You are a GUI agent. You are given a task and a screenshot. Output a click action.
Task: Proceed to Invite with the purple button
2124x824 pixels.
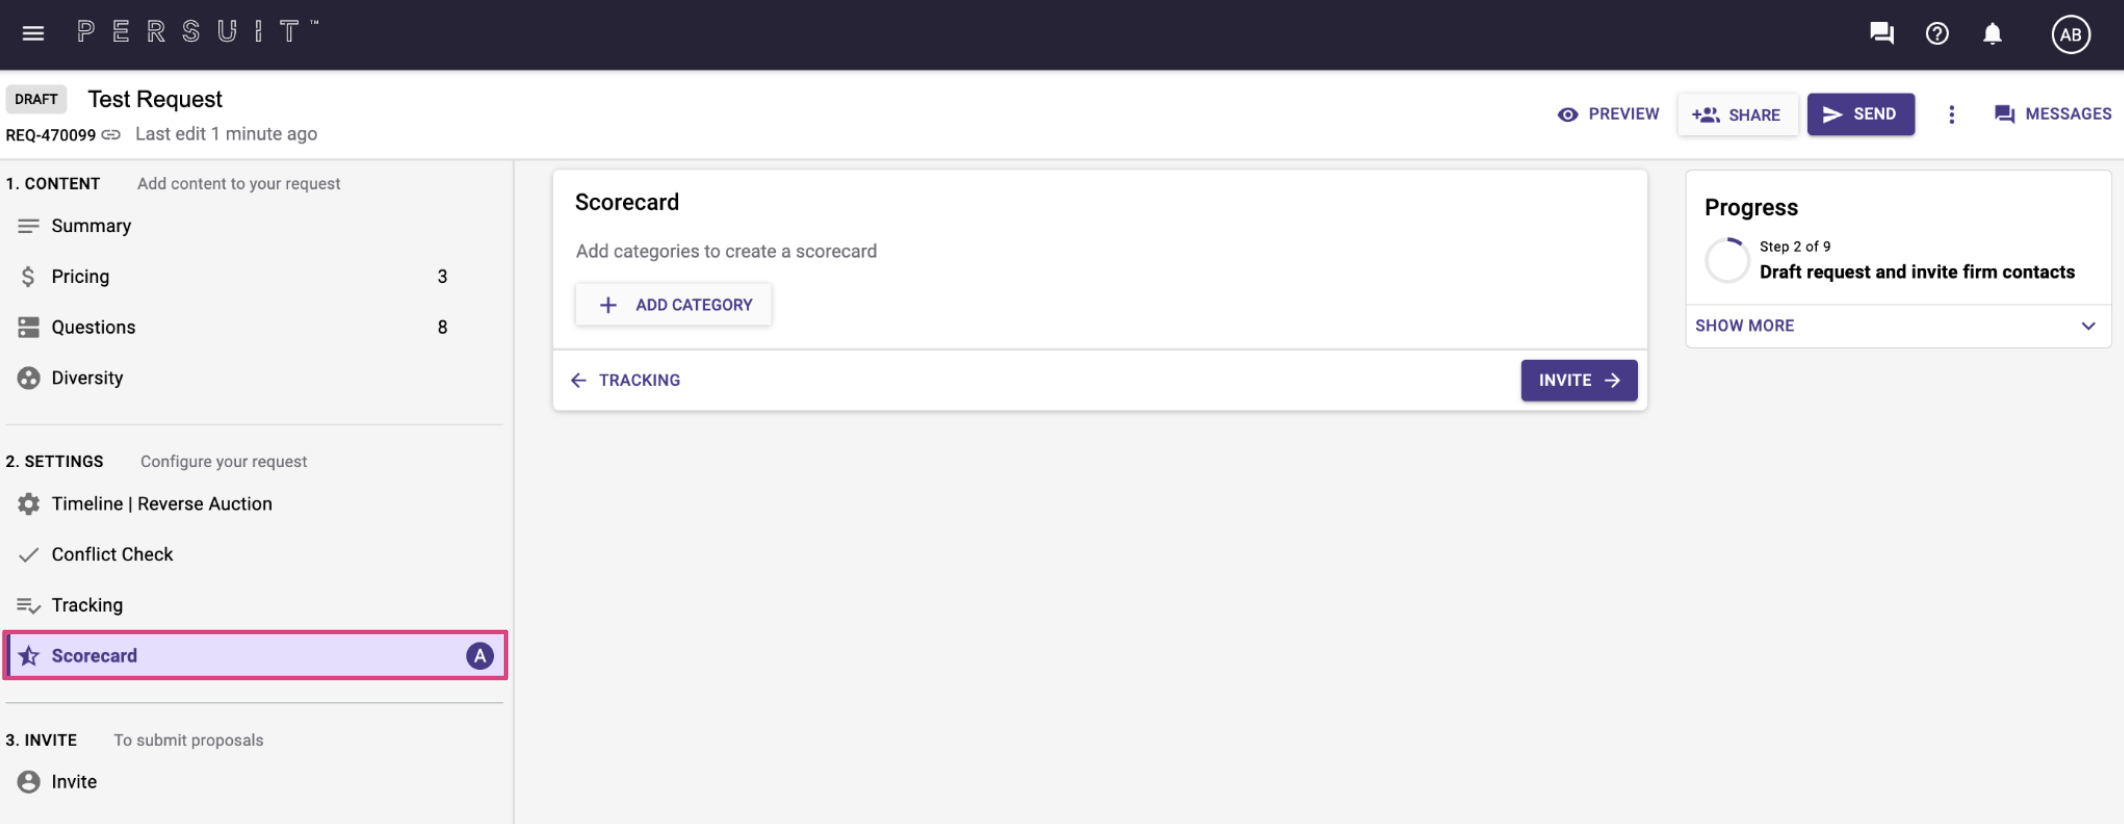coord(1579,380)
